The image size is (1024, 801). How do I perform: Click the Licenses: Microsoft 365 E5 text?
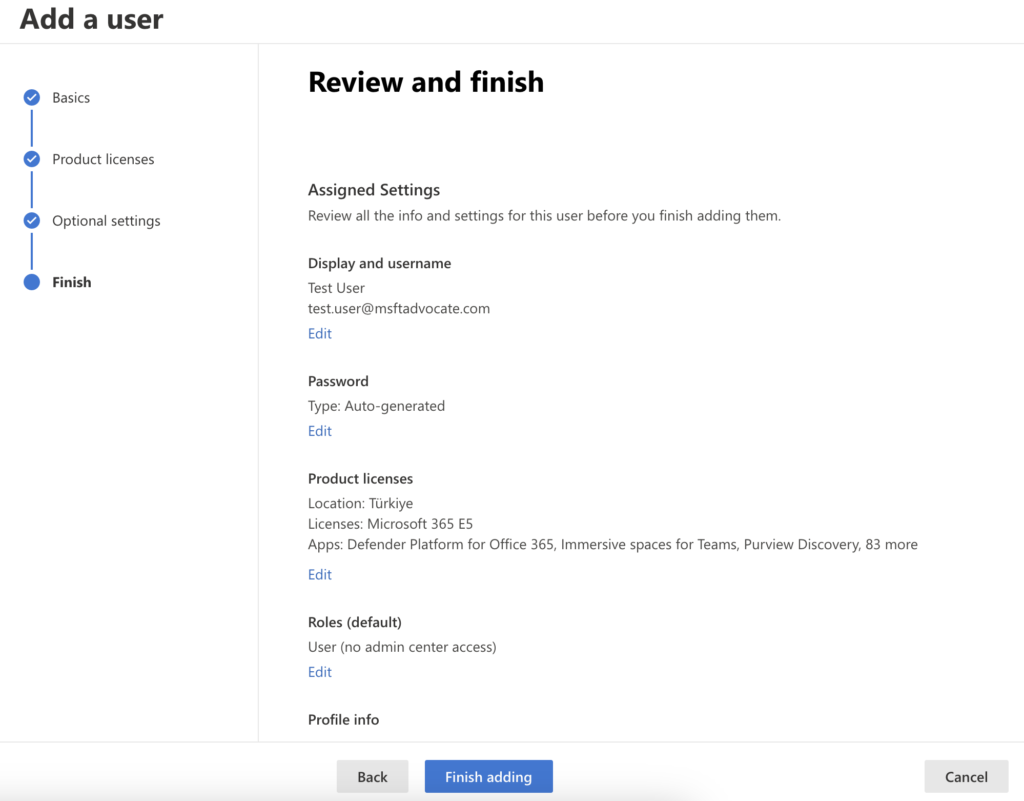(x=388, y=524)
